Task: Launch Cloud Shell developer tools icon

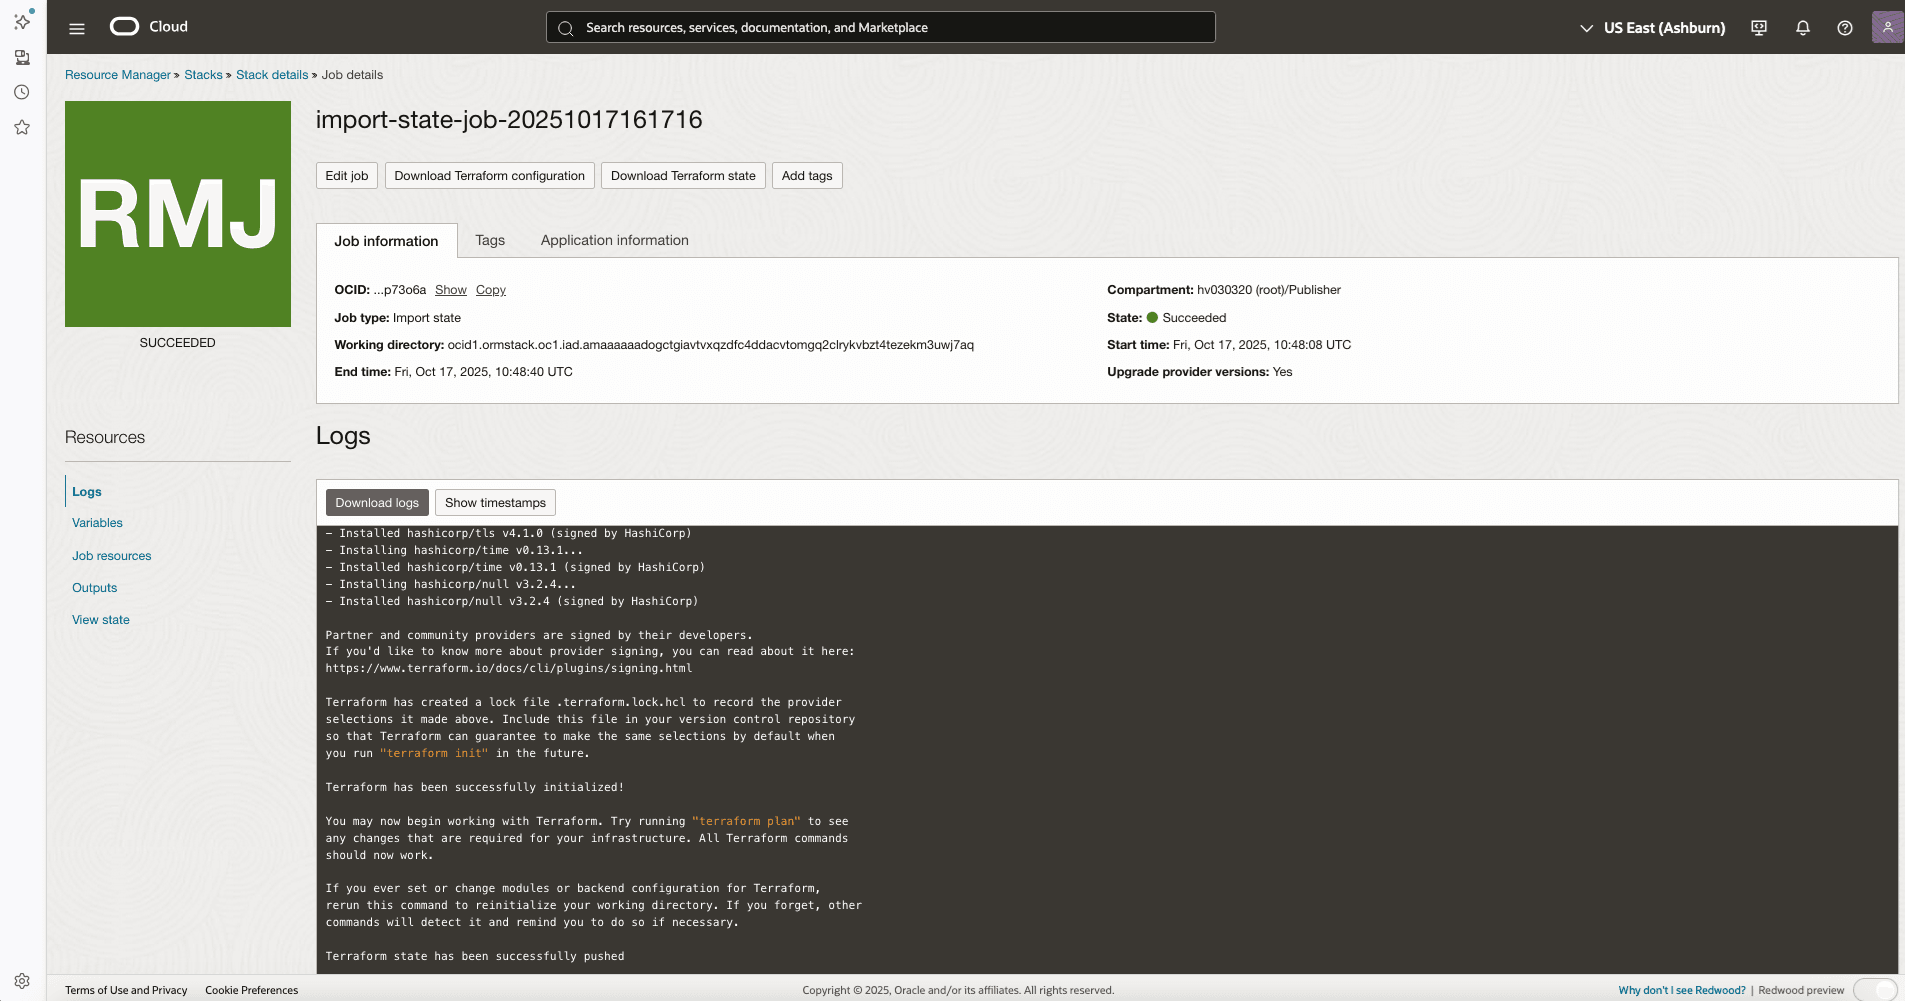Action: 1757,27
